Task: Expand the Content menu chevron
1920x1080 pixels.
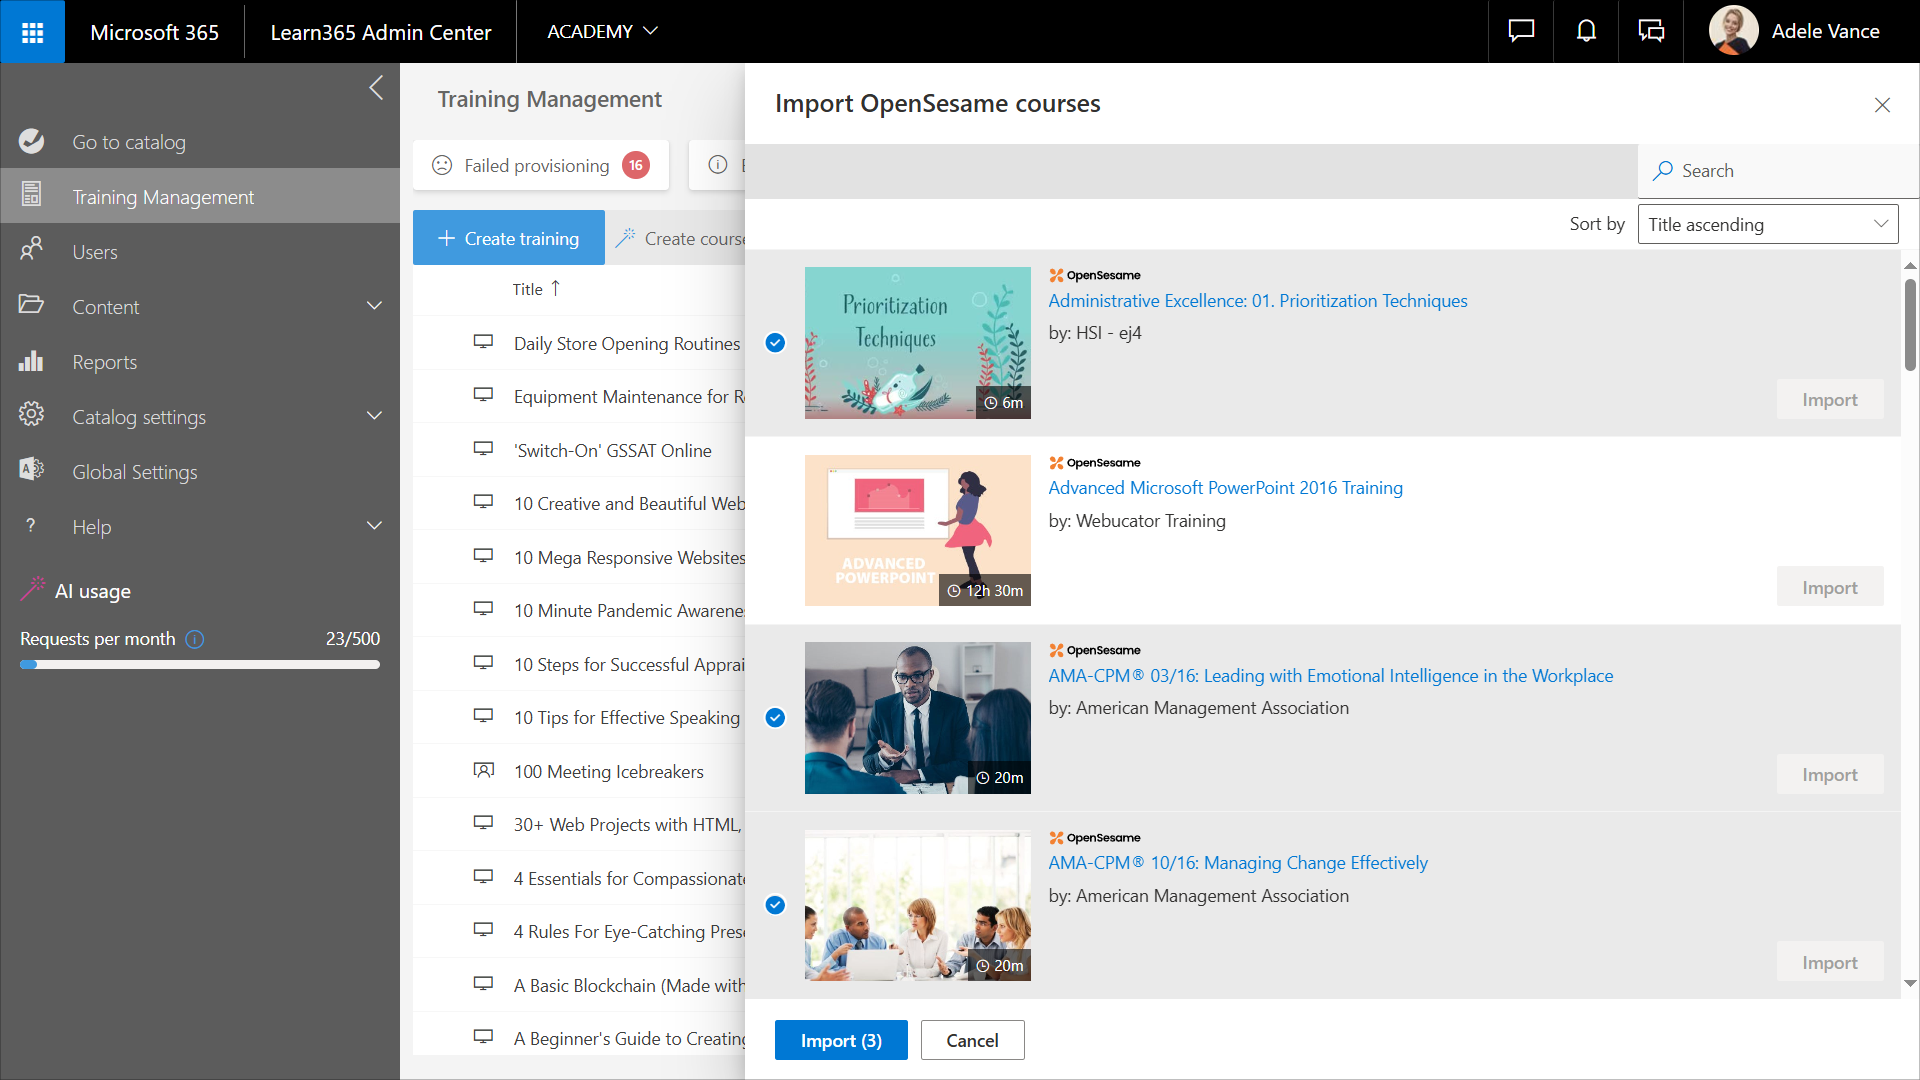Action: pos(375,306)
